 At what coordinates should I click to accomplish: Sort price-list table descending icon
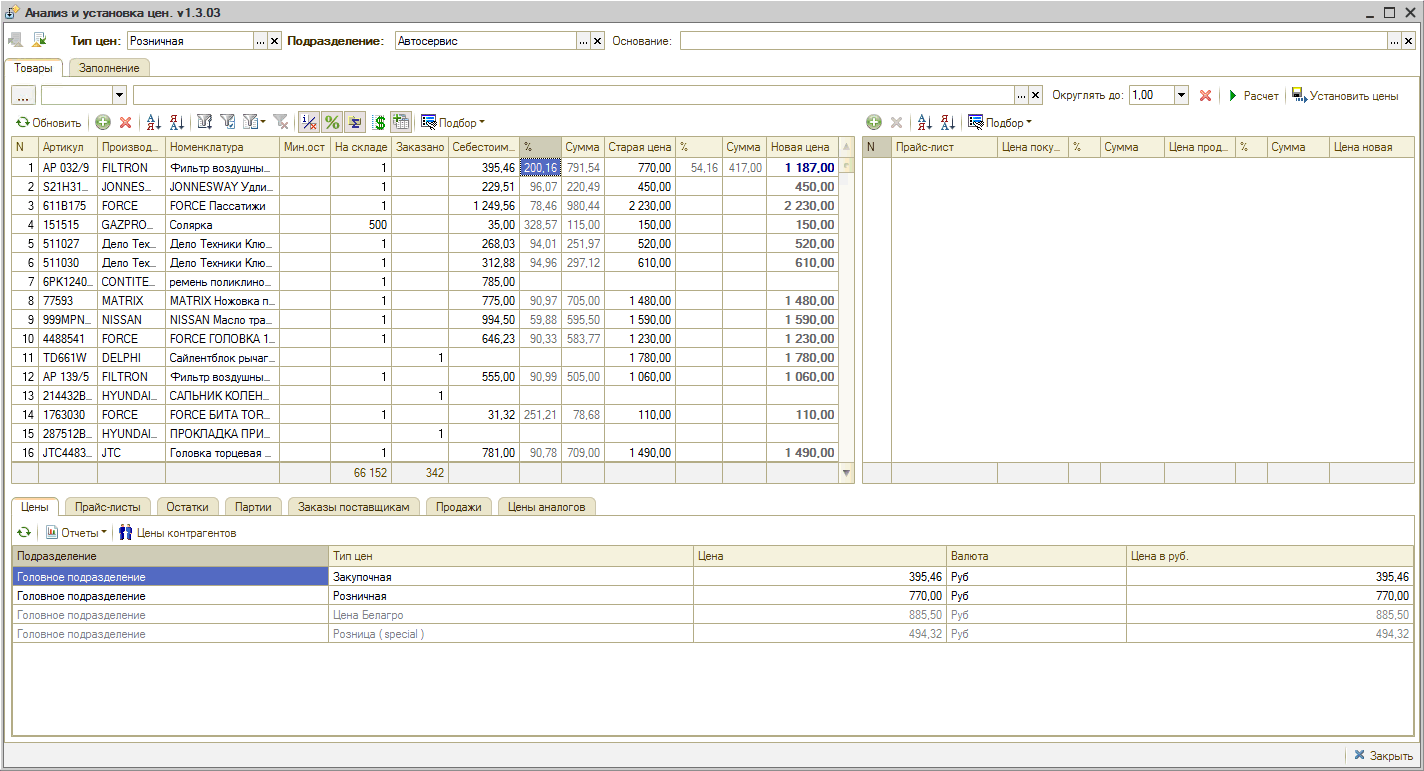pyautogui.click(x=948, y=123)
